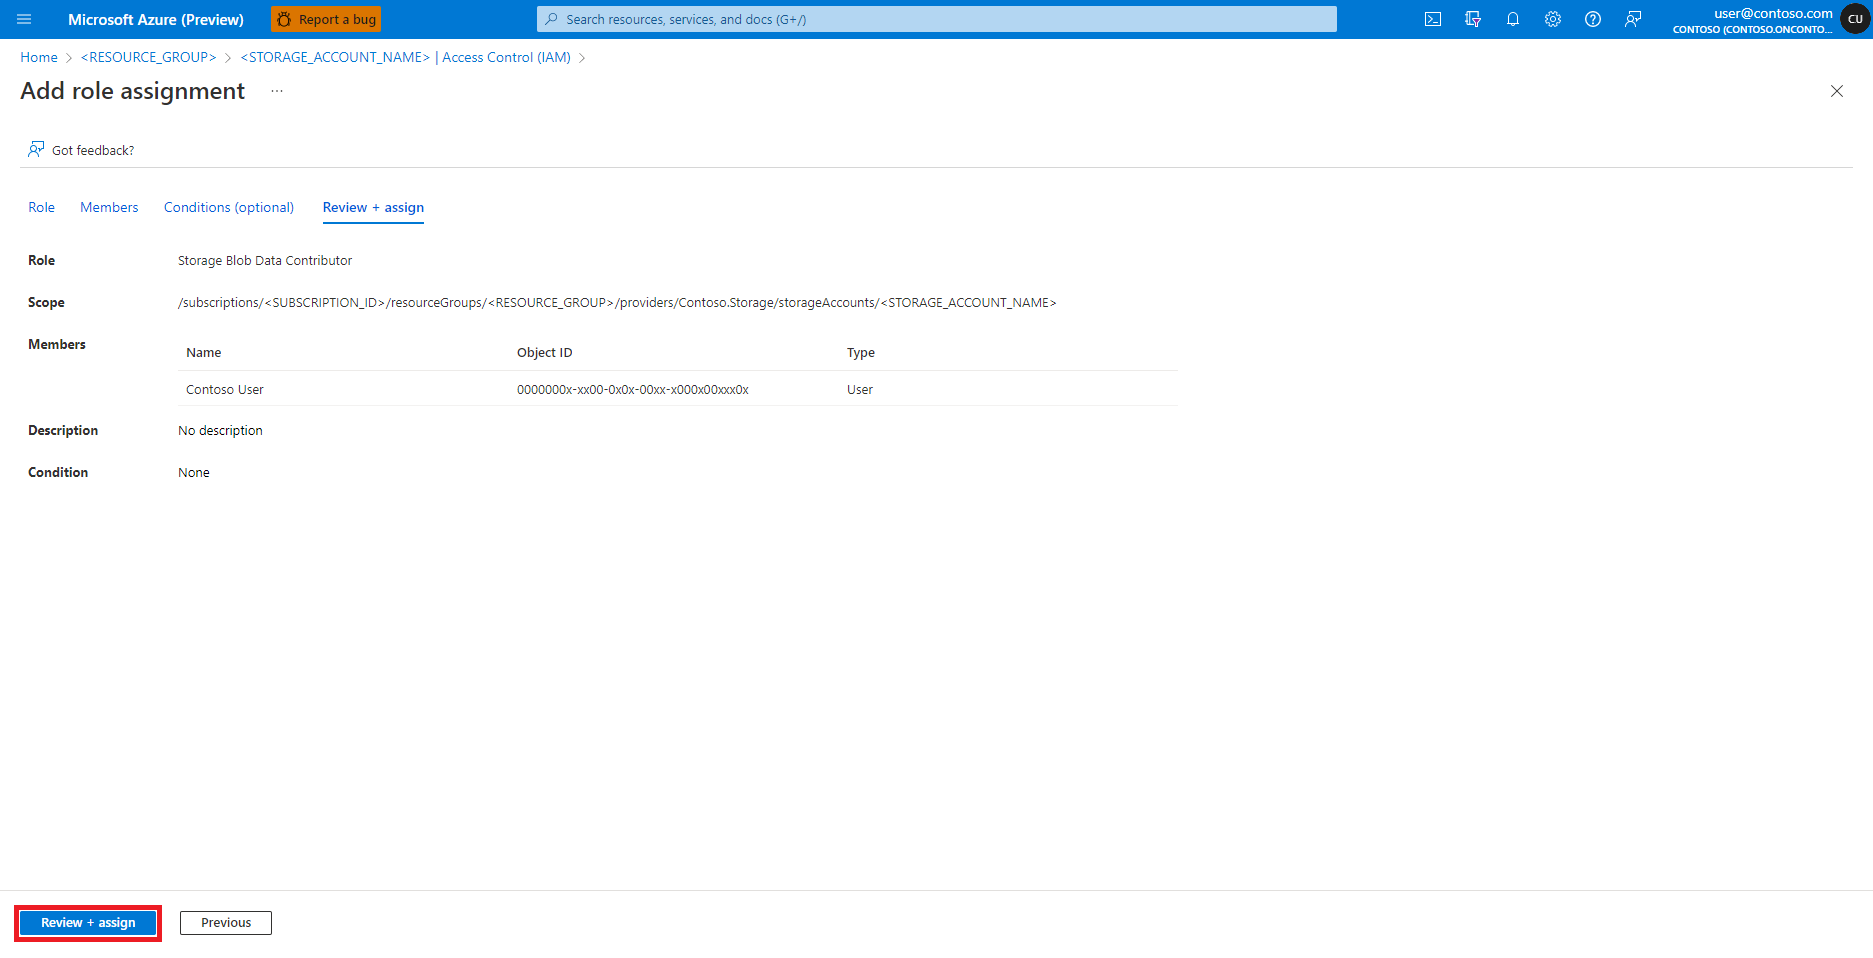Click the Scope subscription path text
Viewport: 1873px width, 958px height.
(617, 303)
